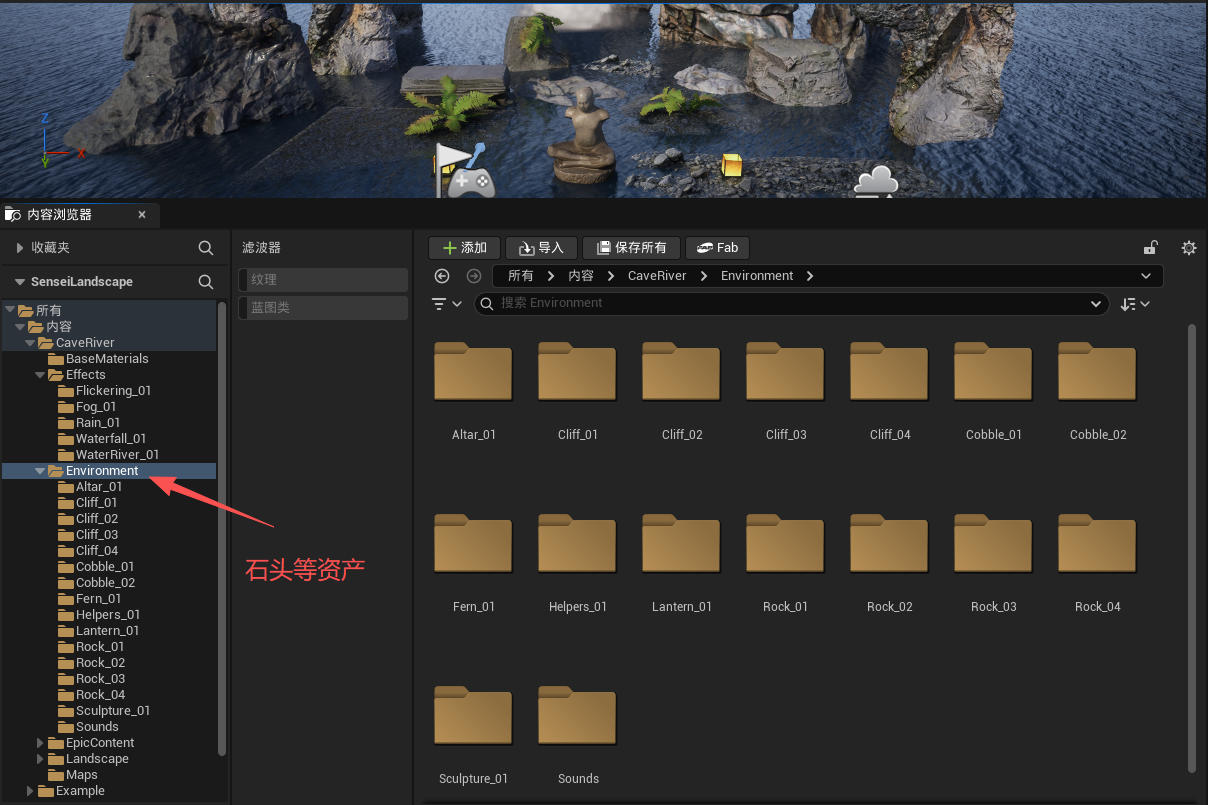Expand the 收藏夹 section
1208x805 pixels.
(19, 248)
